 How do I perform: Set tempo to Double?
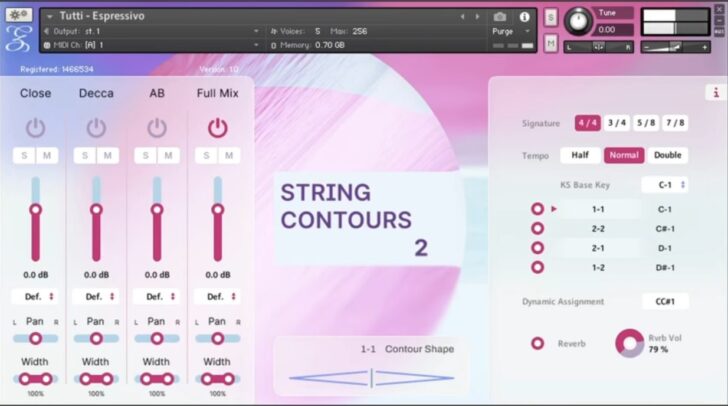pyautogui.click(x=667, y=155)
